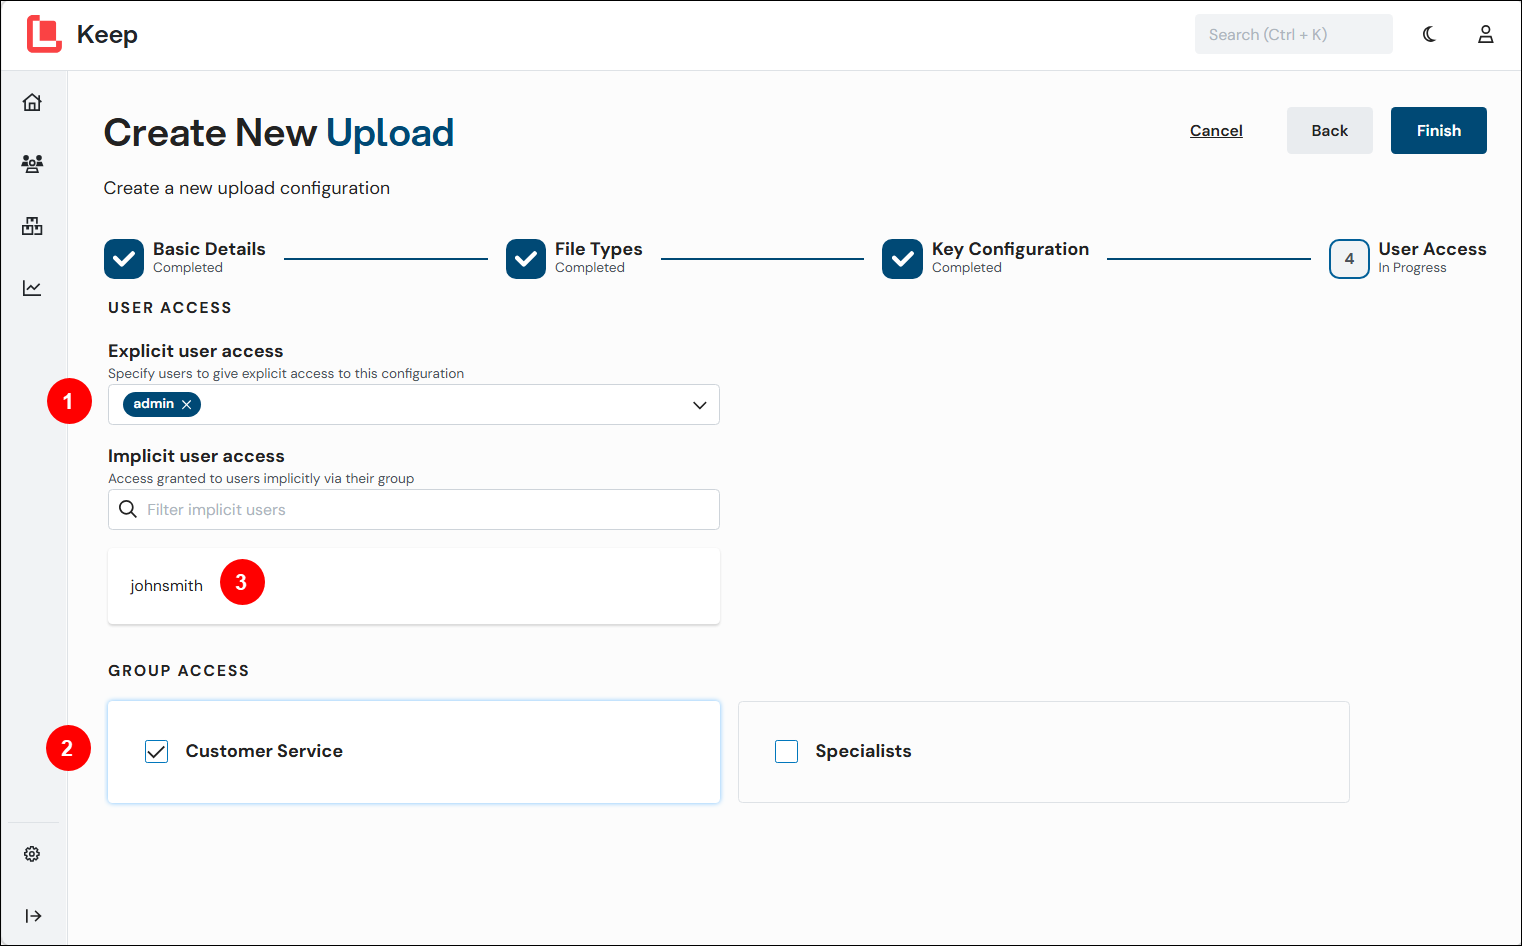Screen dimensions: 1522x946
Task: Toggle dark mode moon icon
Action: coord(1429,34)
